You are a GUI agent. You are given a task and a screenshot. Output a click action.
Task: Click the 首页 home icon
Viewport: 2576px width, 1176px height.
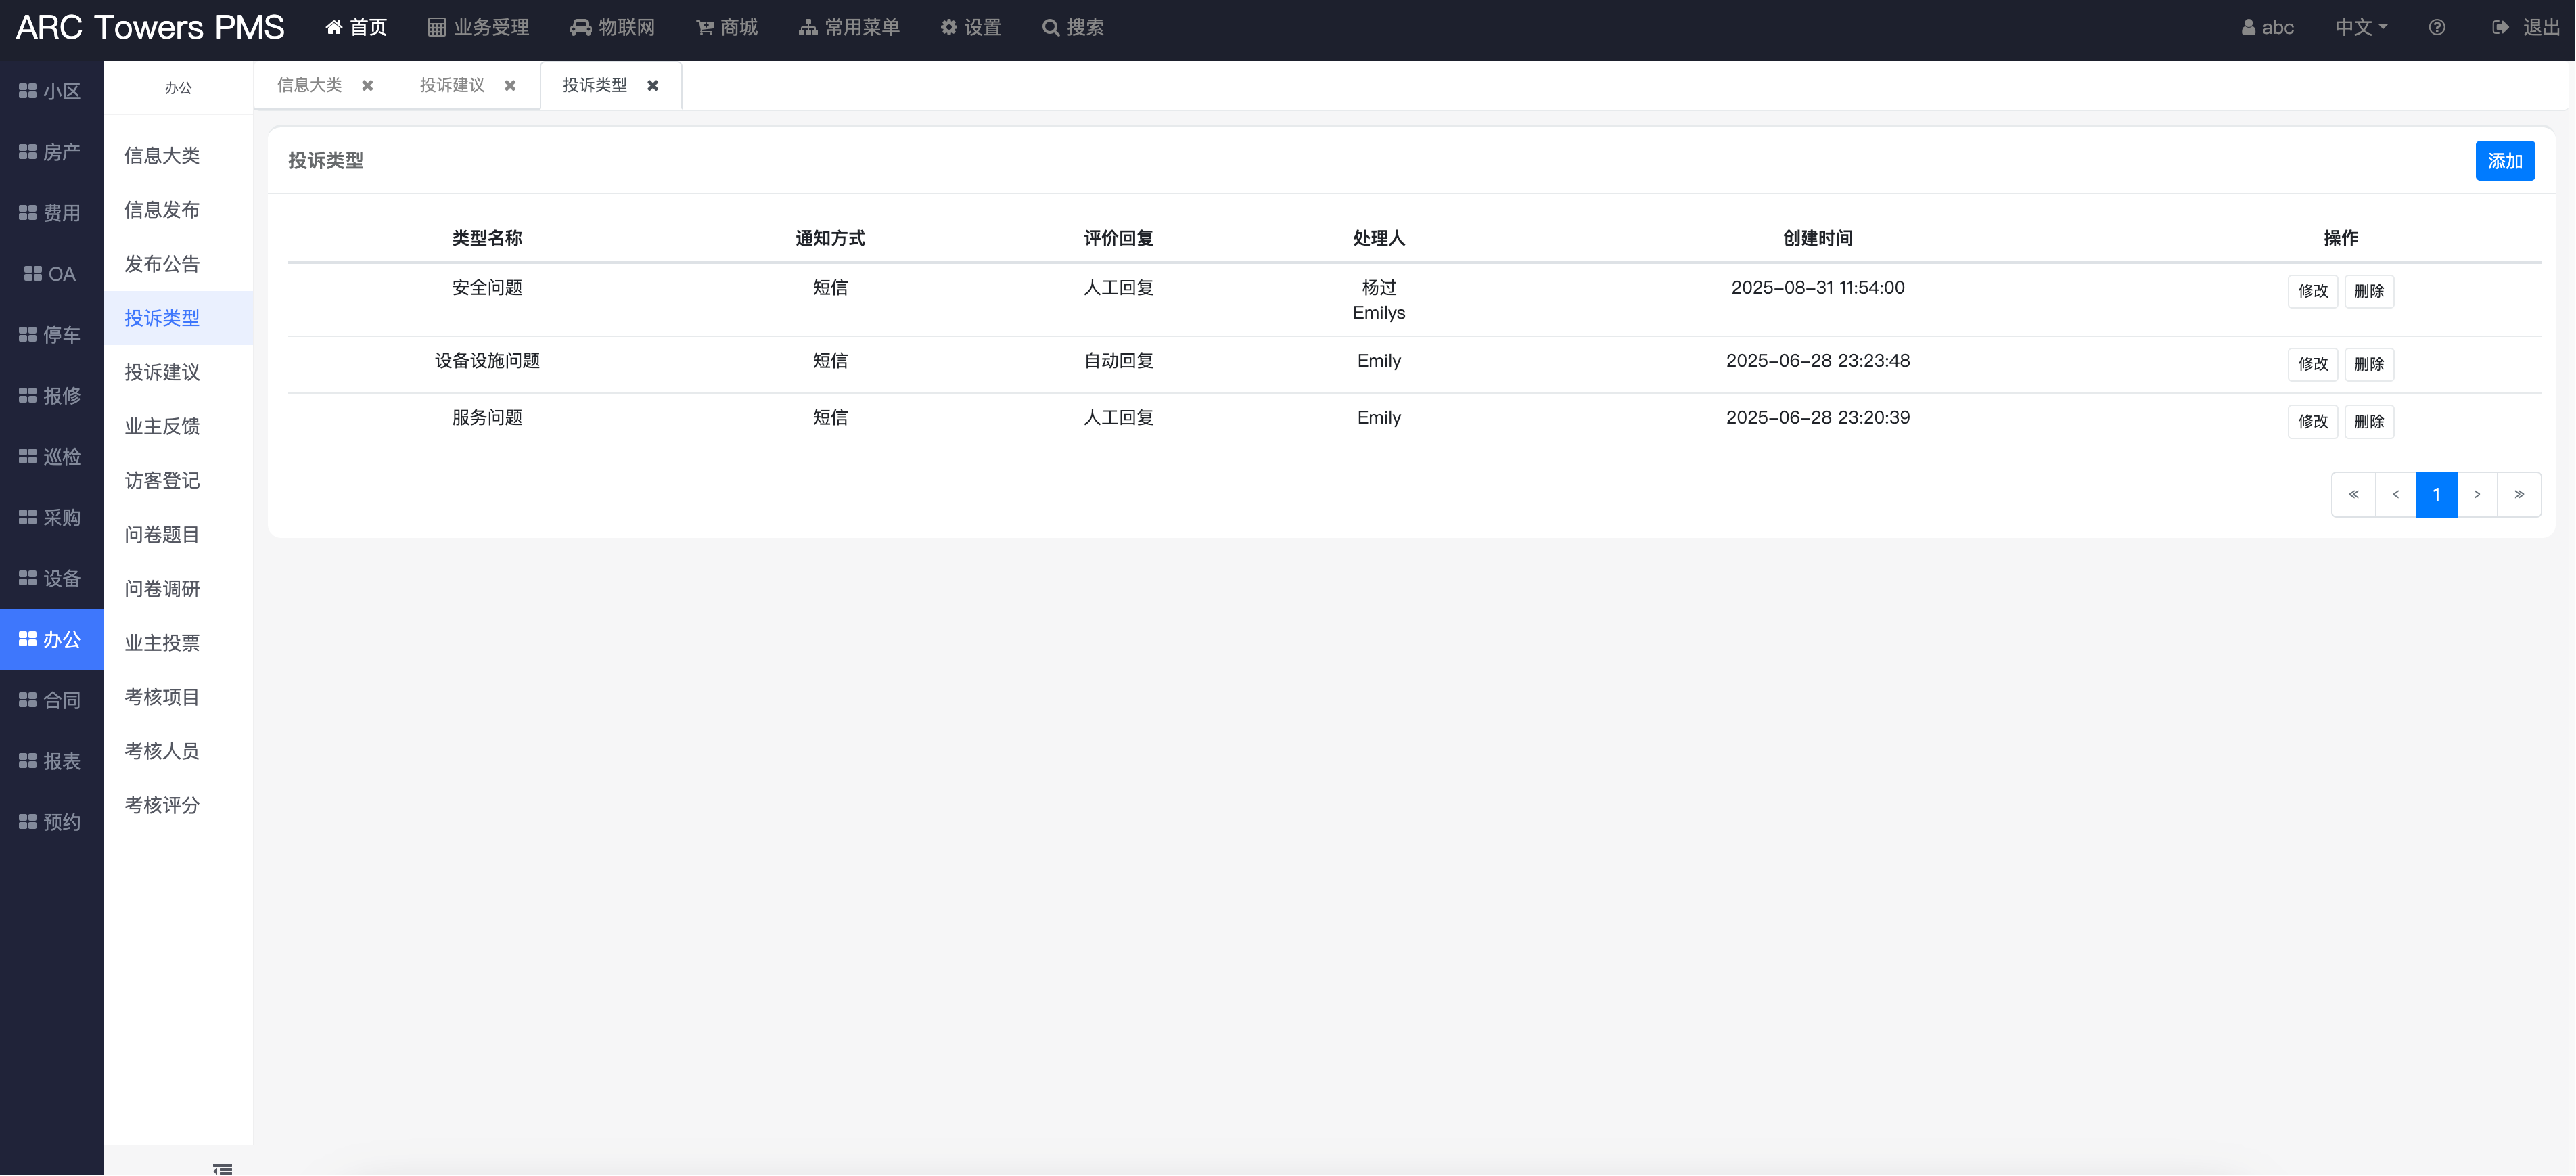click(x=334, y=28)
